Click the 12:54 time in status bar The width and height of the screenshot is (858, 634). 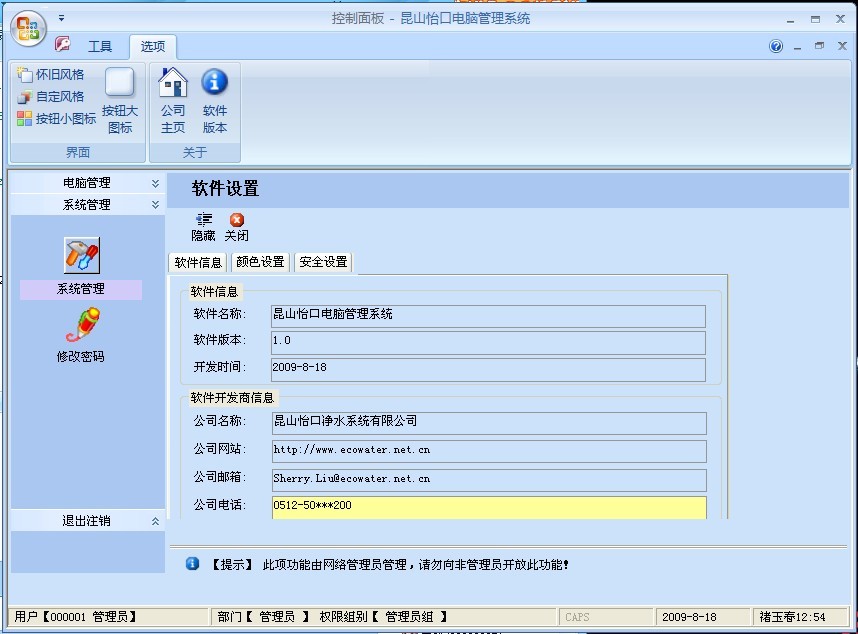pos(808,617)
